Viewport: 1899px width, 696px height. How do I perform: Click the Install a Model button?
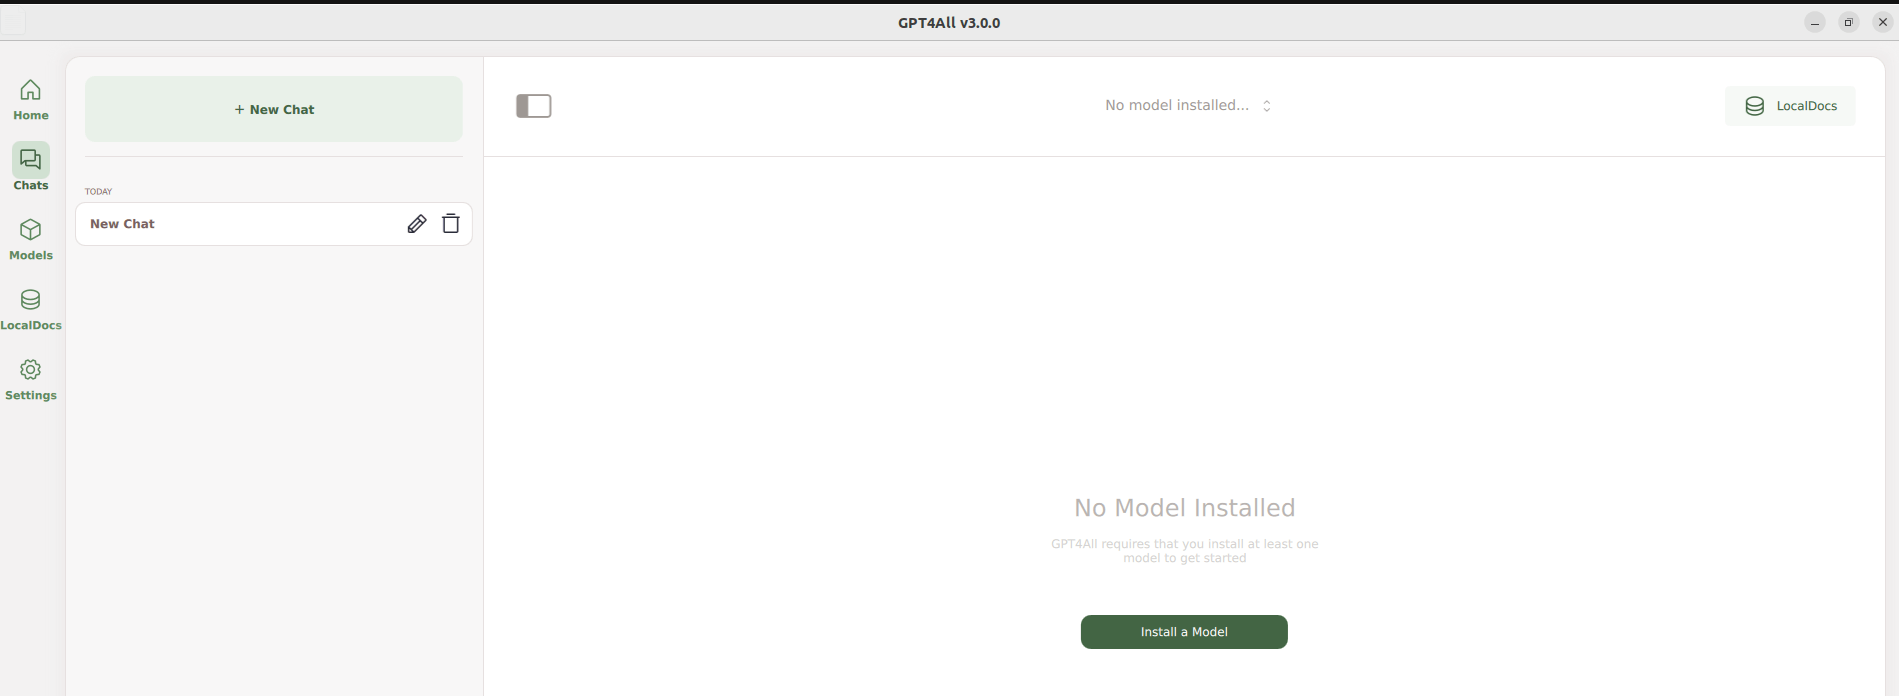point(1184,632)
